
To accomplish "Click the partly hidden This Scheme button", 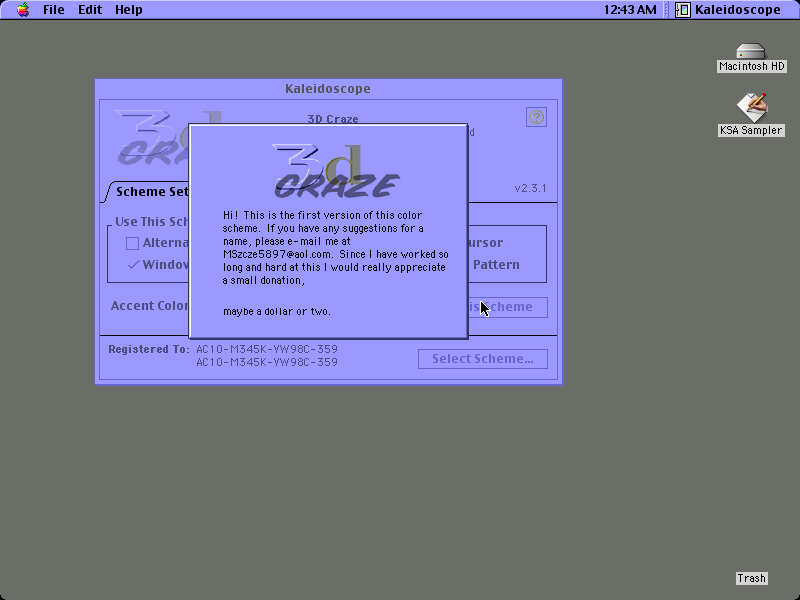I will tap(508, 307).
